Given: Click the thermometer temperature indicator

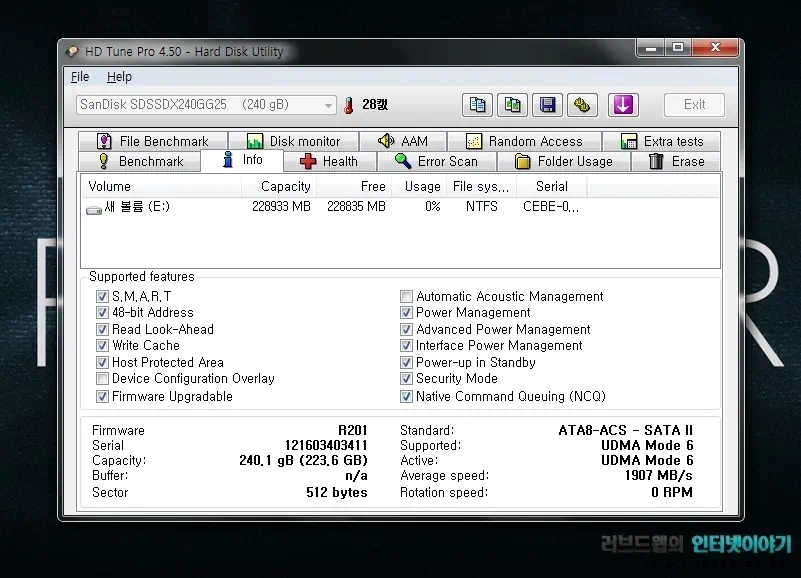Looking at the screenshot, I should click(x=349, y=104).
